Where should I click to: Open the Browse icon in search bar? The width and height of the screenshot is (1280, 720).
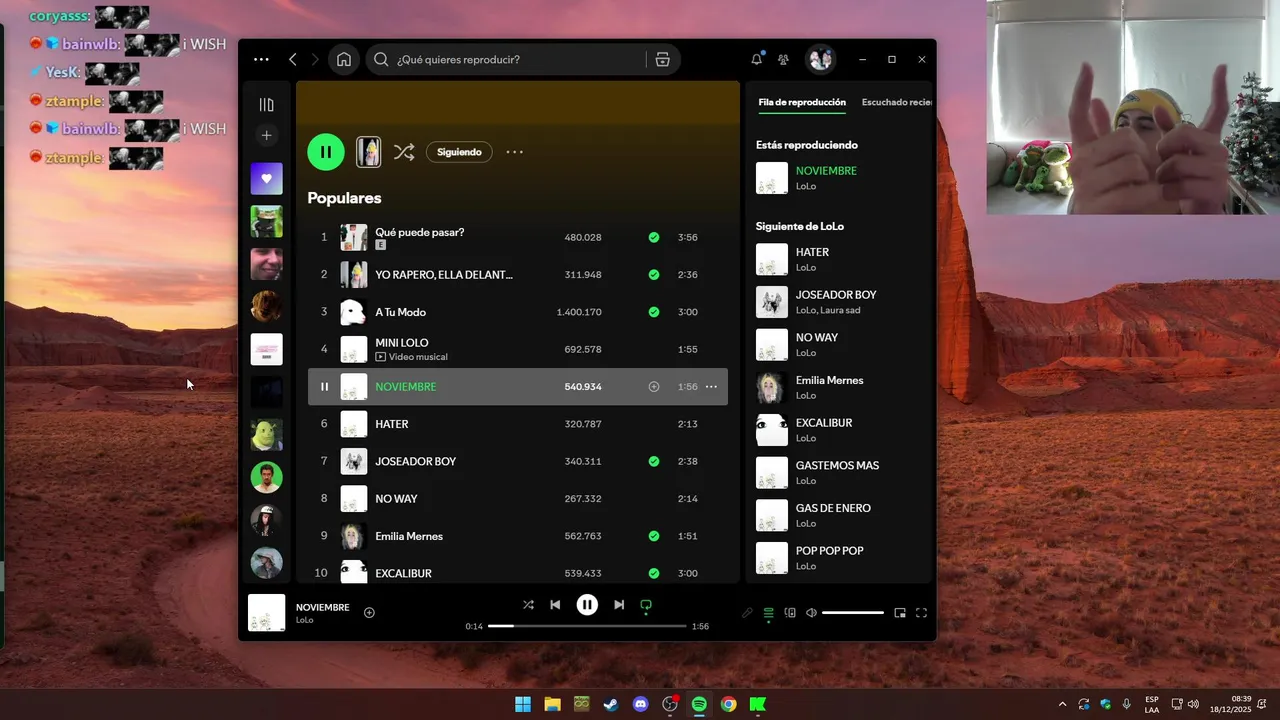(x=662, y=60)
